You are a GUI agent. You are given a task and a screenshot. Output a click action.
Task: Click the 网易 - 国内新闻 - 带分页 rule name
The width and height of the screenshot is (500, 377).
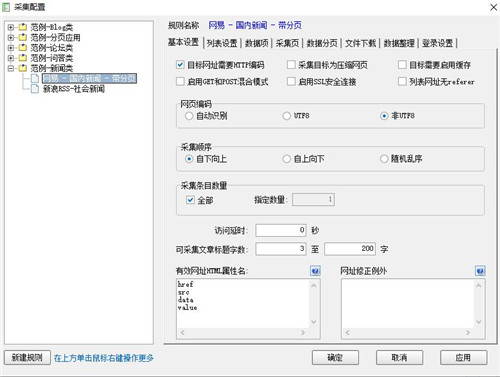[x=255, y=25]
